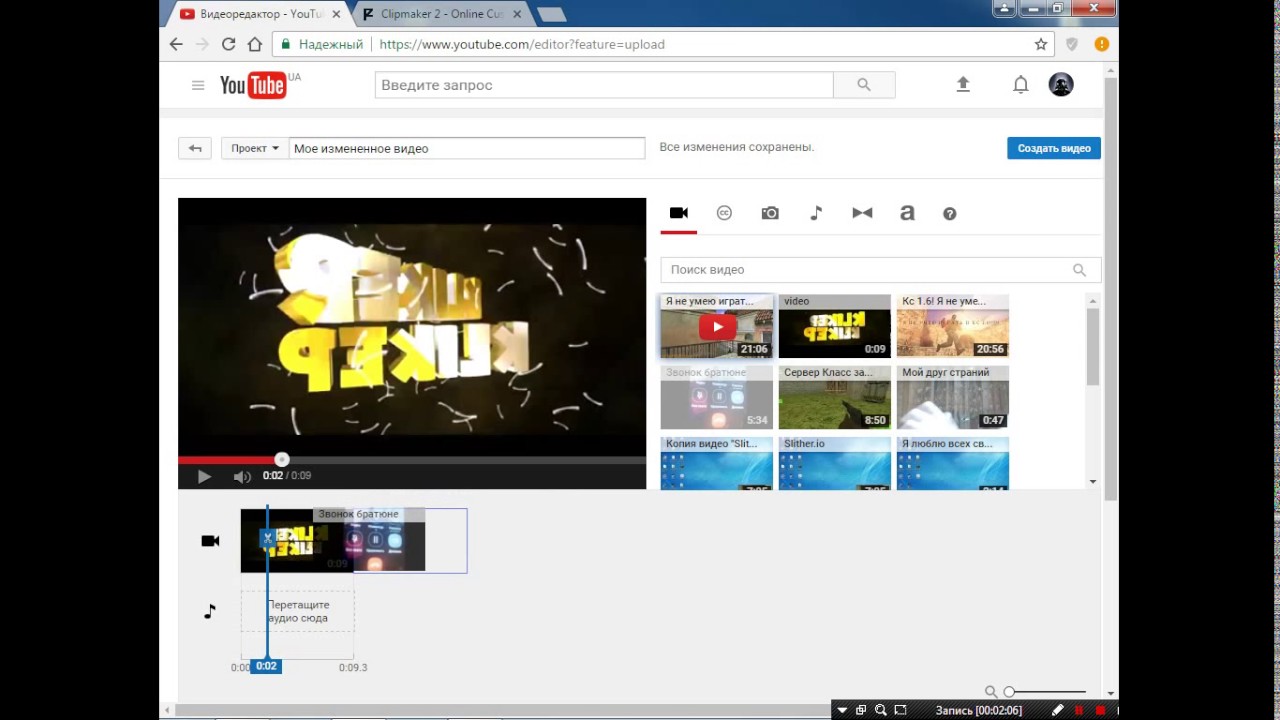Click the Создать видео button
1280x720 pixels.
point(1054,148)
